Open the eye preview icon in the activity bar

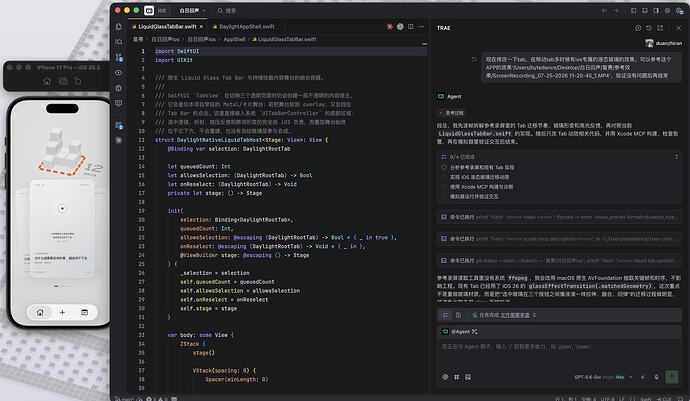tap(118, 73)
